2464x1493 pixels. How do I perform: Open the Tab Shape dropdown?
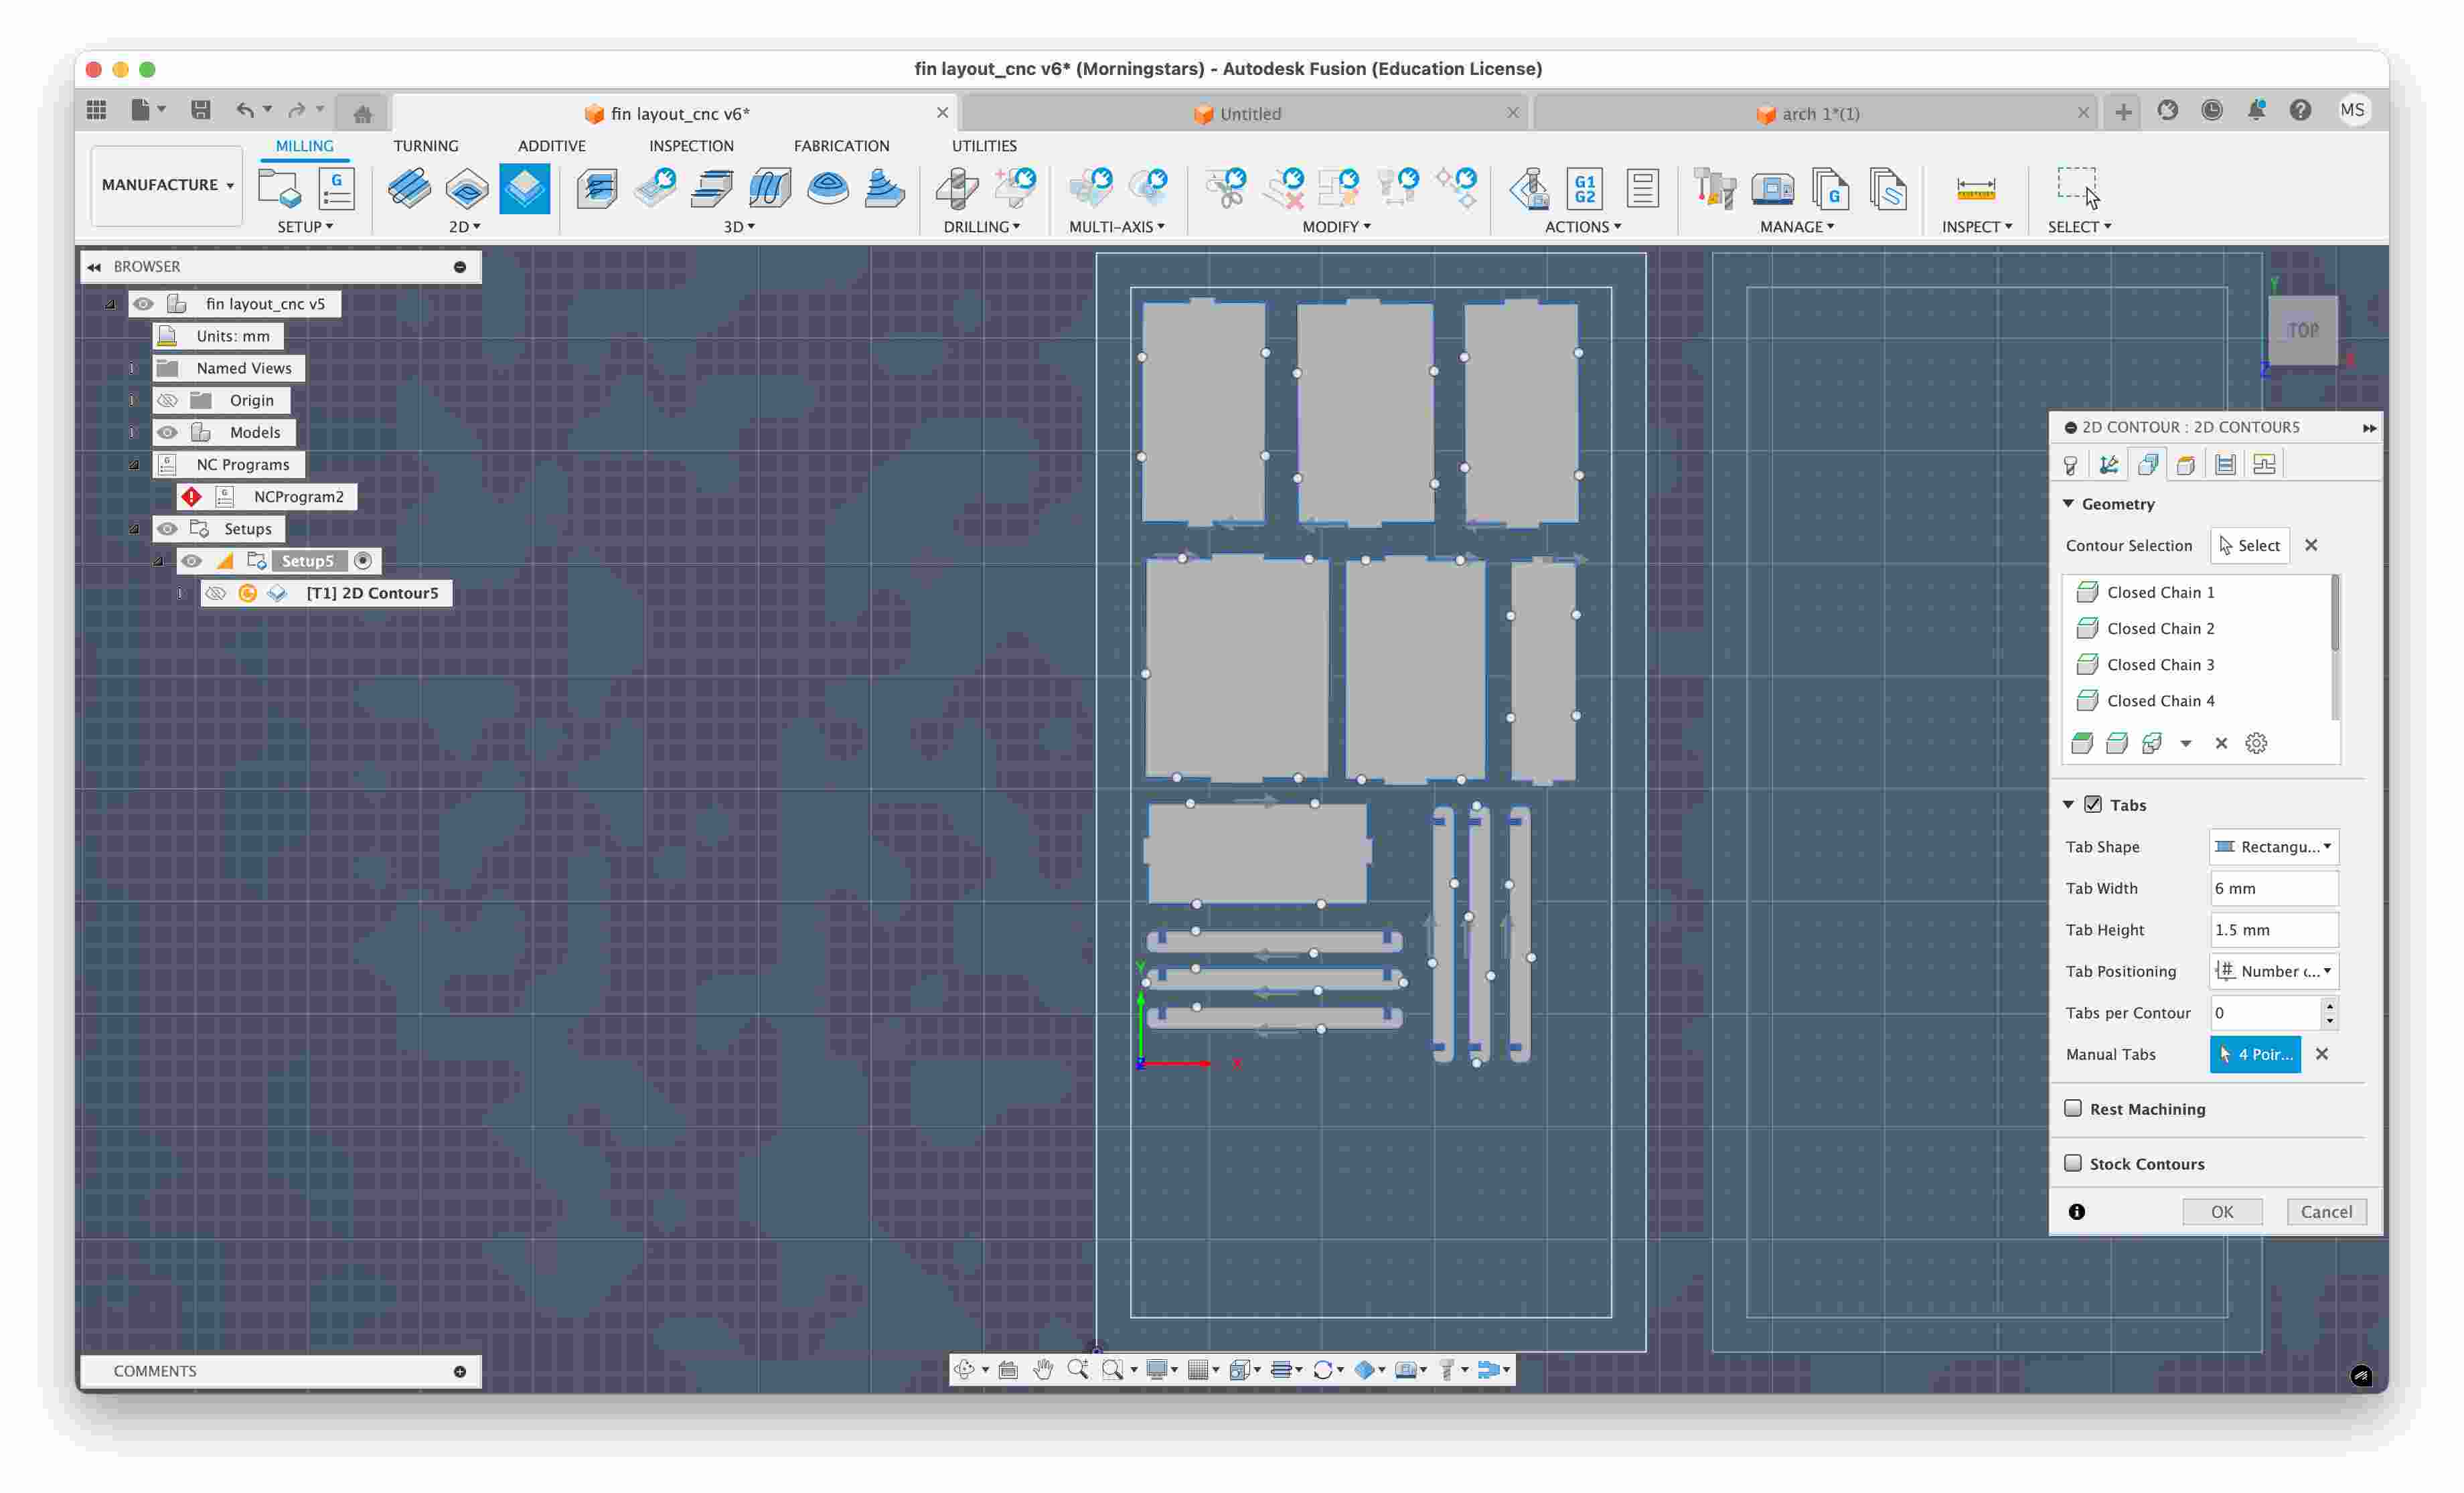pos(2273,847)
